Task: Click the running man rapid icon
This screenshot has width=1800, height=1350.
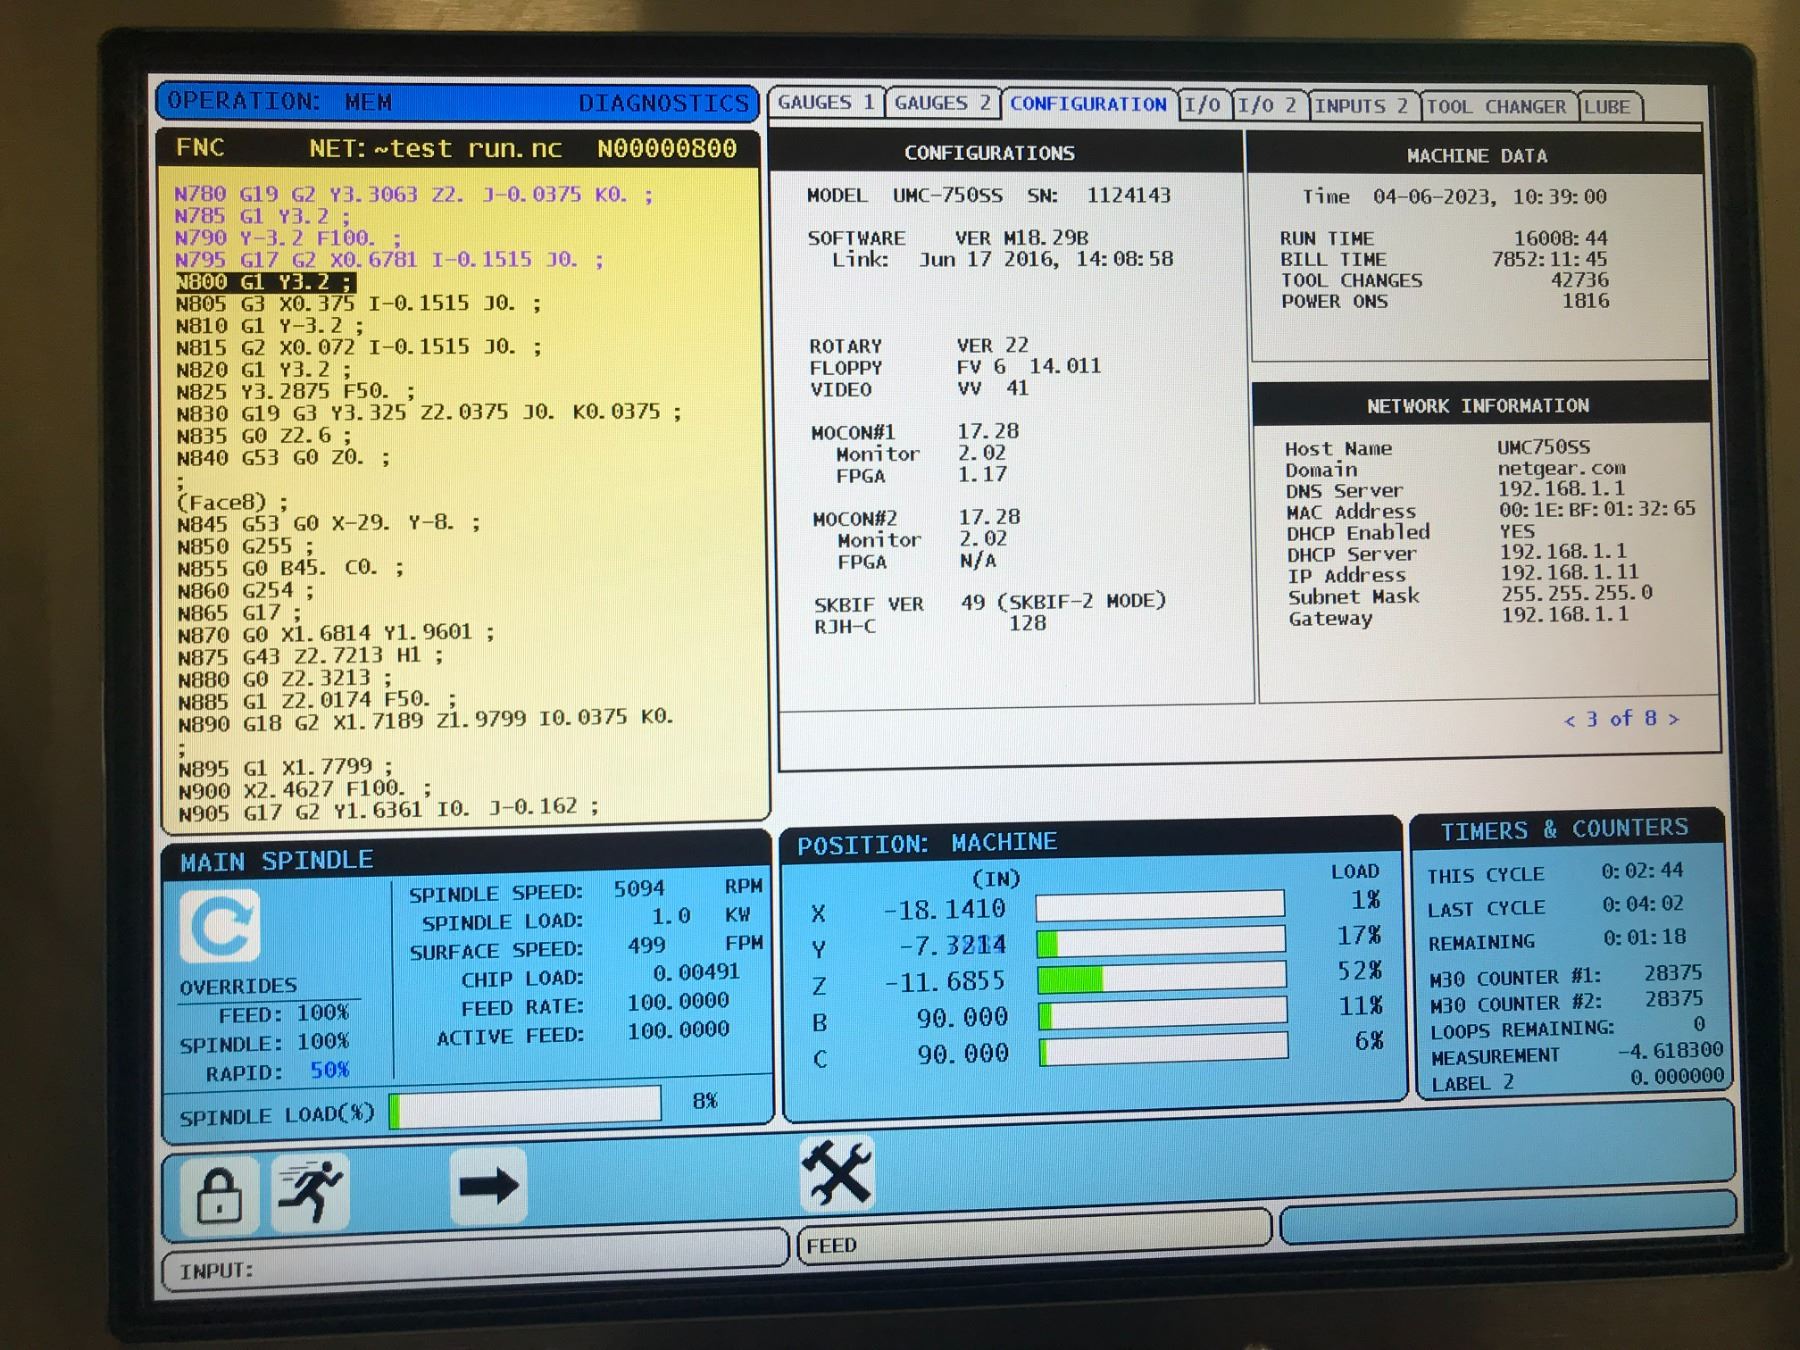Action: click(x=310, y=1190)
